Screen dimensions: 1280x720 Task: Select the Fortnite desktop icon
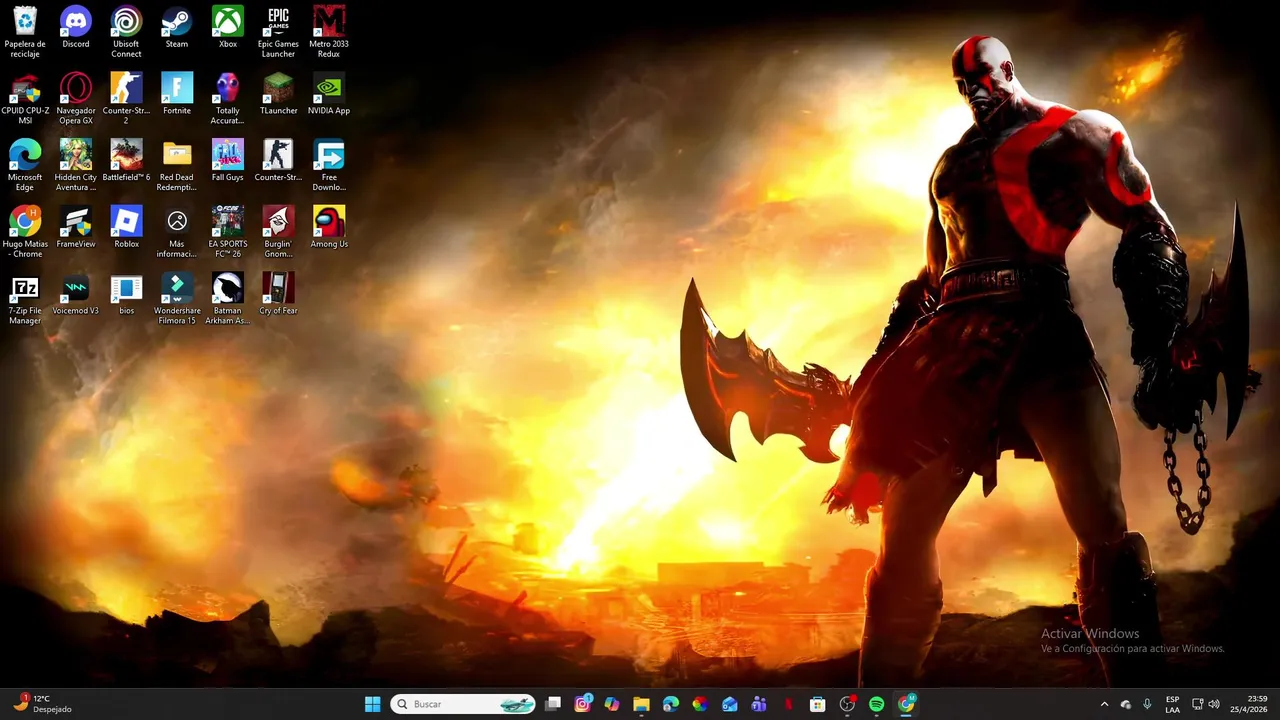[x=177, y=94]
